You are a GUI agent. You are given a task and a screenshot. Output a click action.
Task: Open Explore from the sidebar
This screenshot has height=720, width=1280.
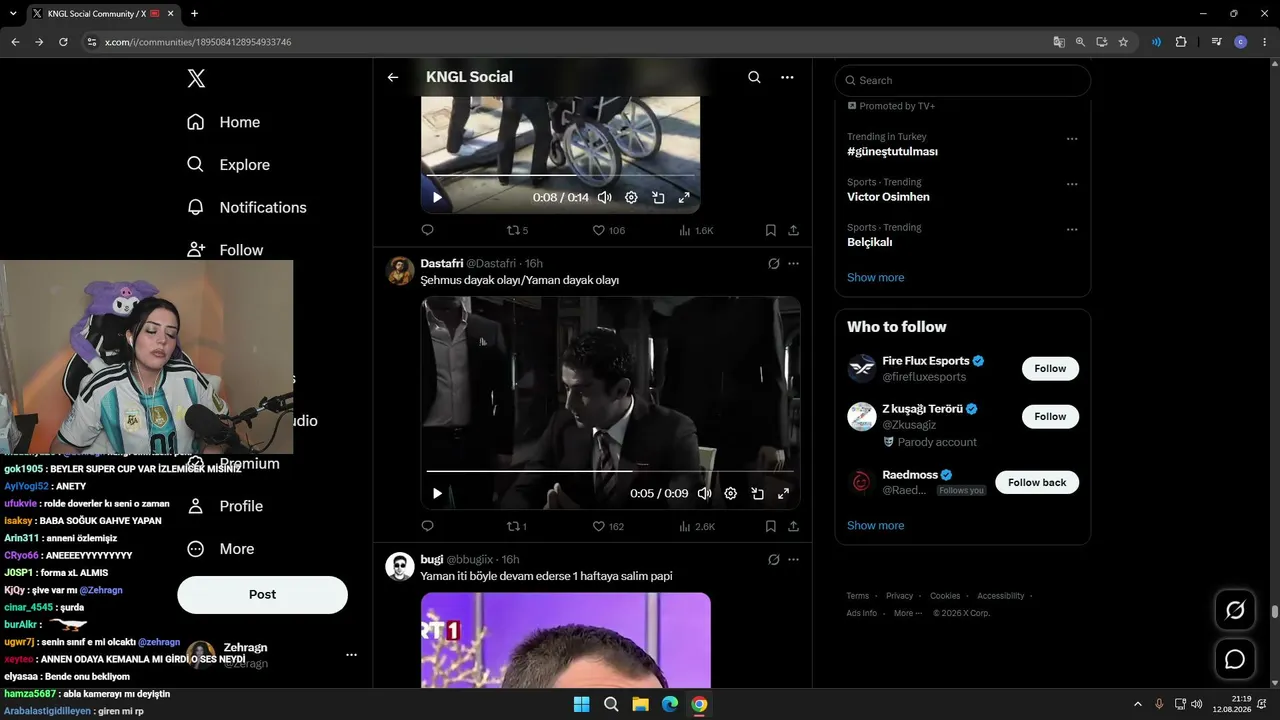pyautogui.click(x=228, y=165)
